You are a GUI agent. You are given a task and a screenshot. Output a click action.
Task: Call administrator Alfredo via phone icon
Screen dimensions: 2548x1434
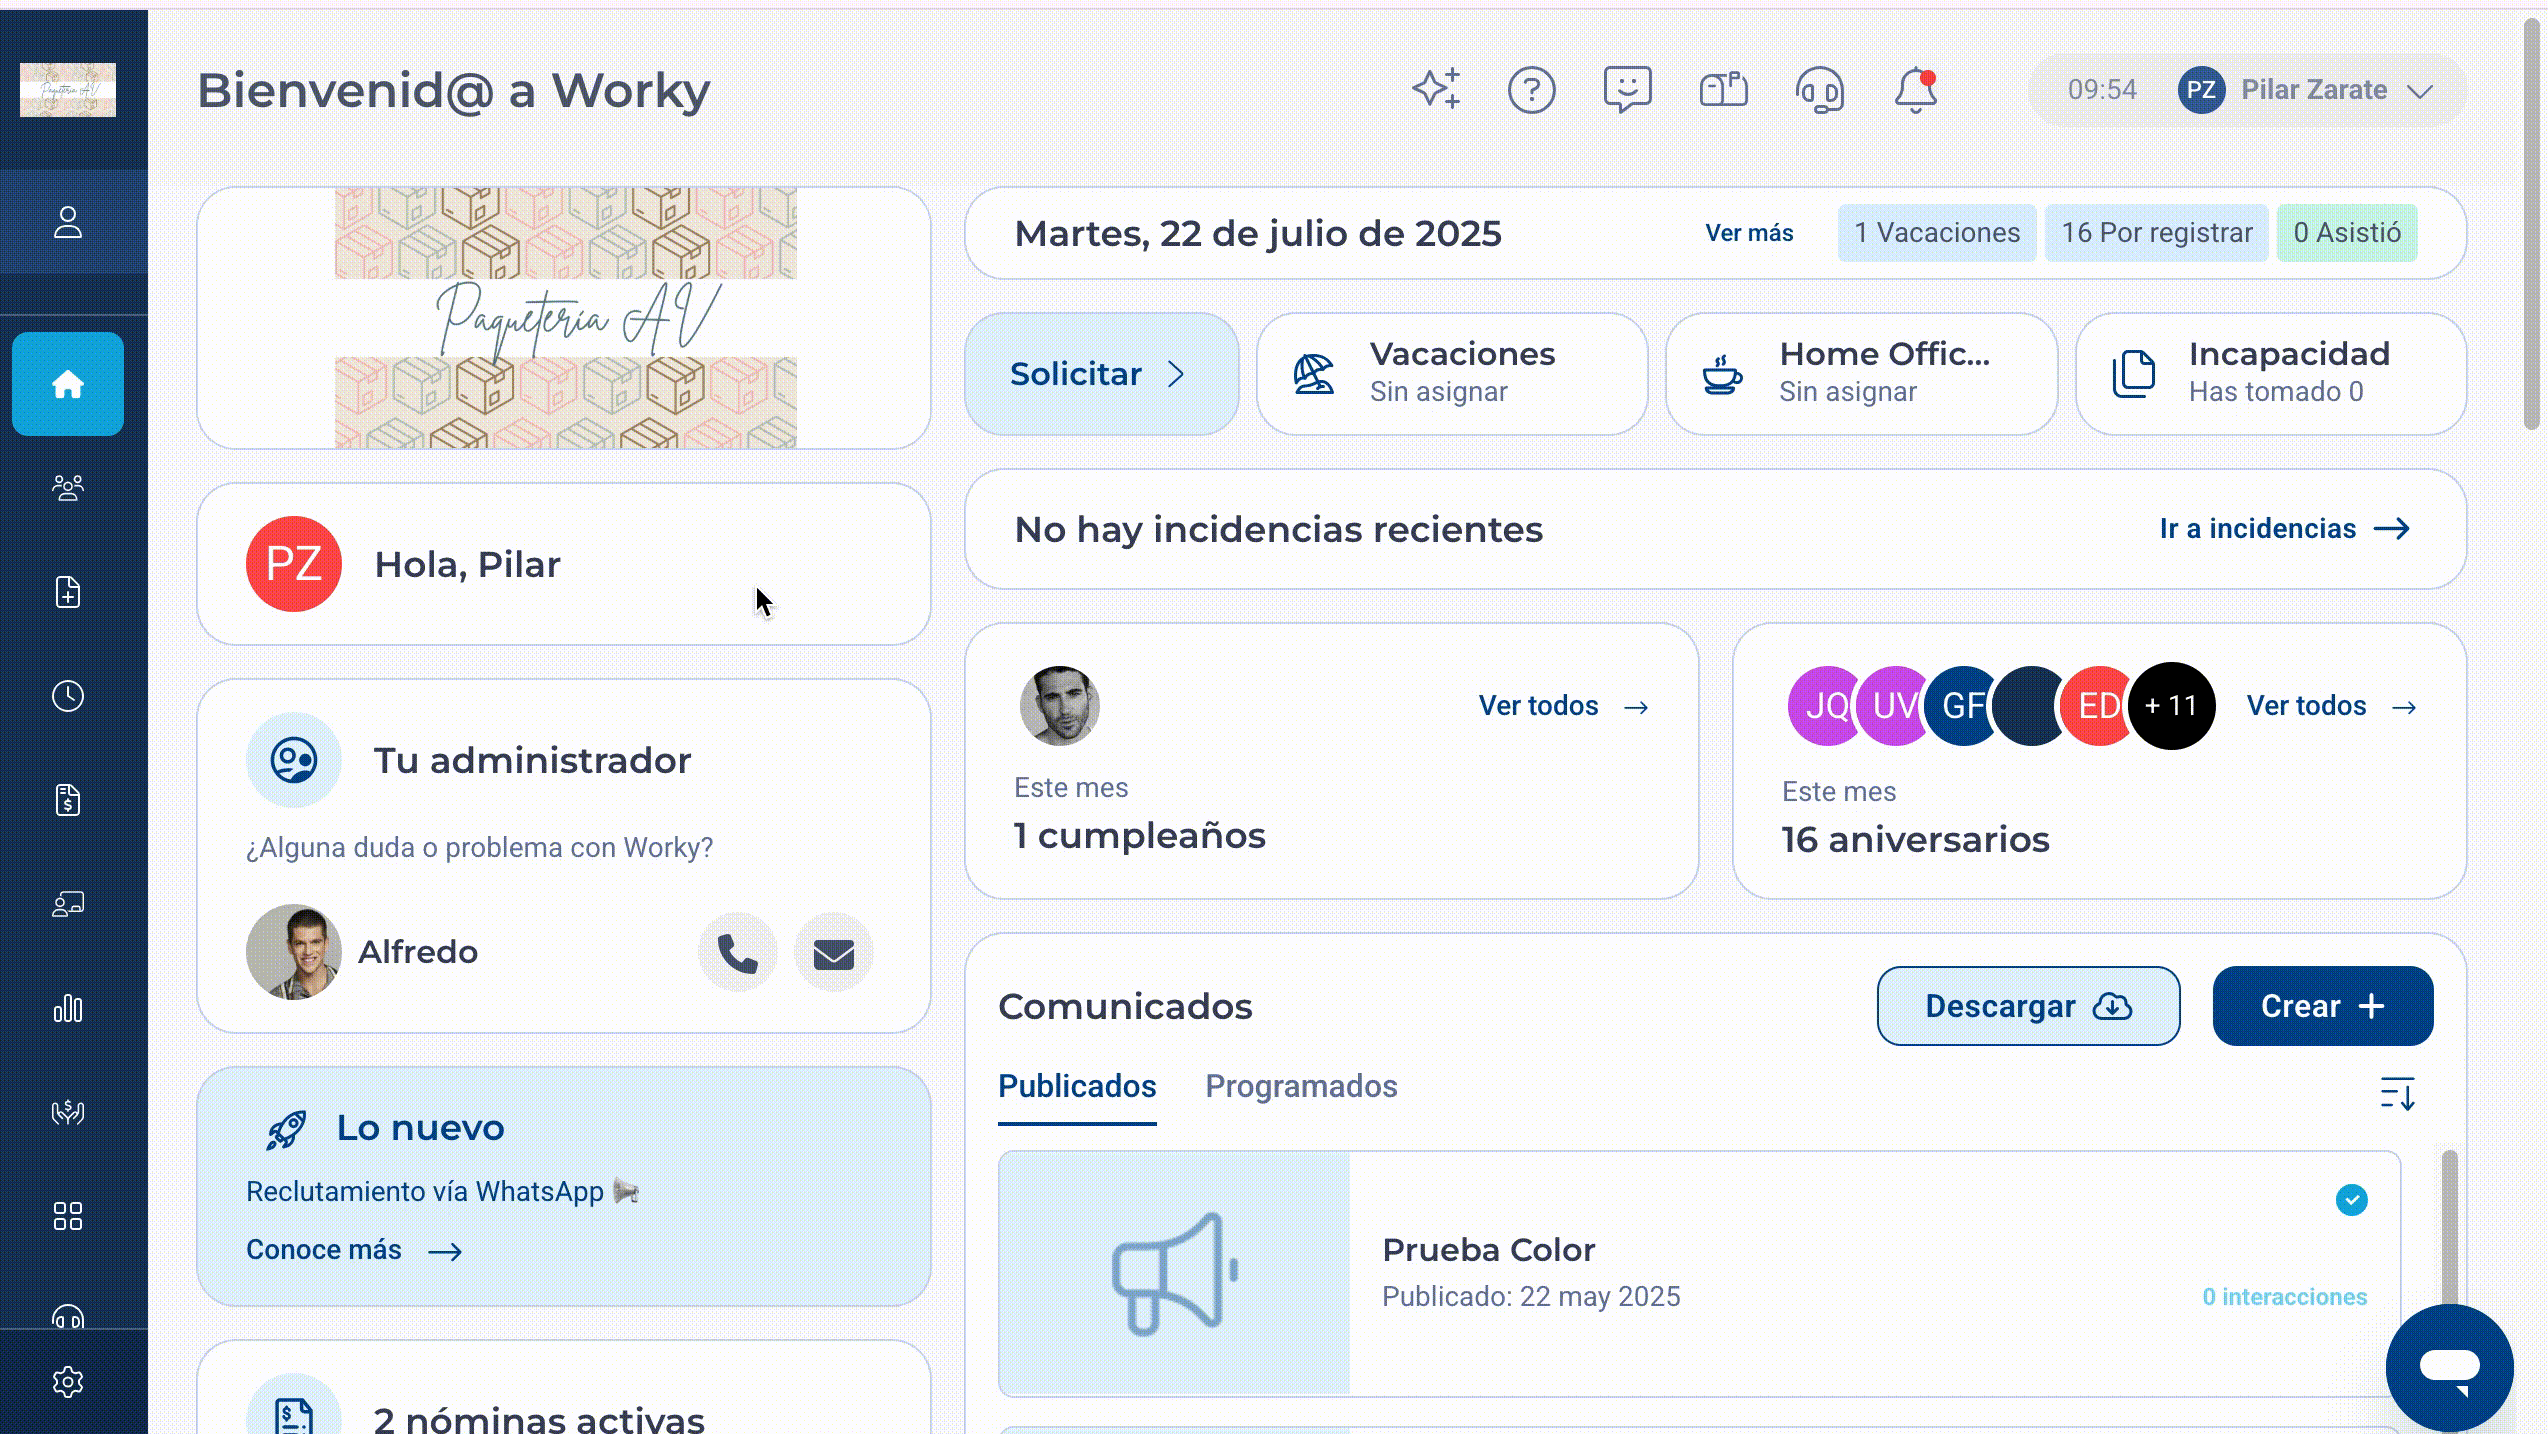(738, 953)
